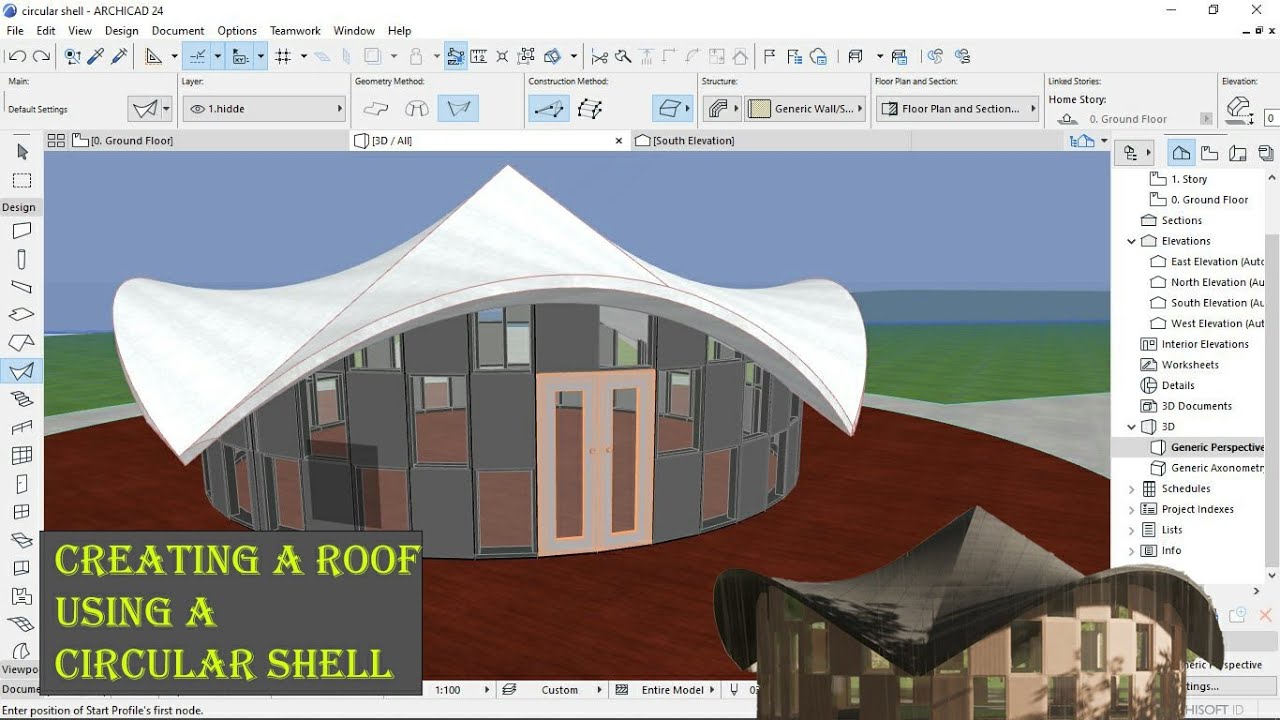Image resolution: width=1280 pixels, height=720 pixels.
Task: Expand the Project Indexes node
Action: tap(1131, 510)
